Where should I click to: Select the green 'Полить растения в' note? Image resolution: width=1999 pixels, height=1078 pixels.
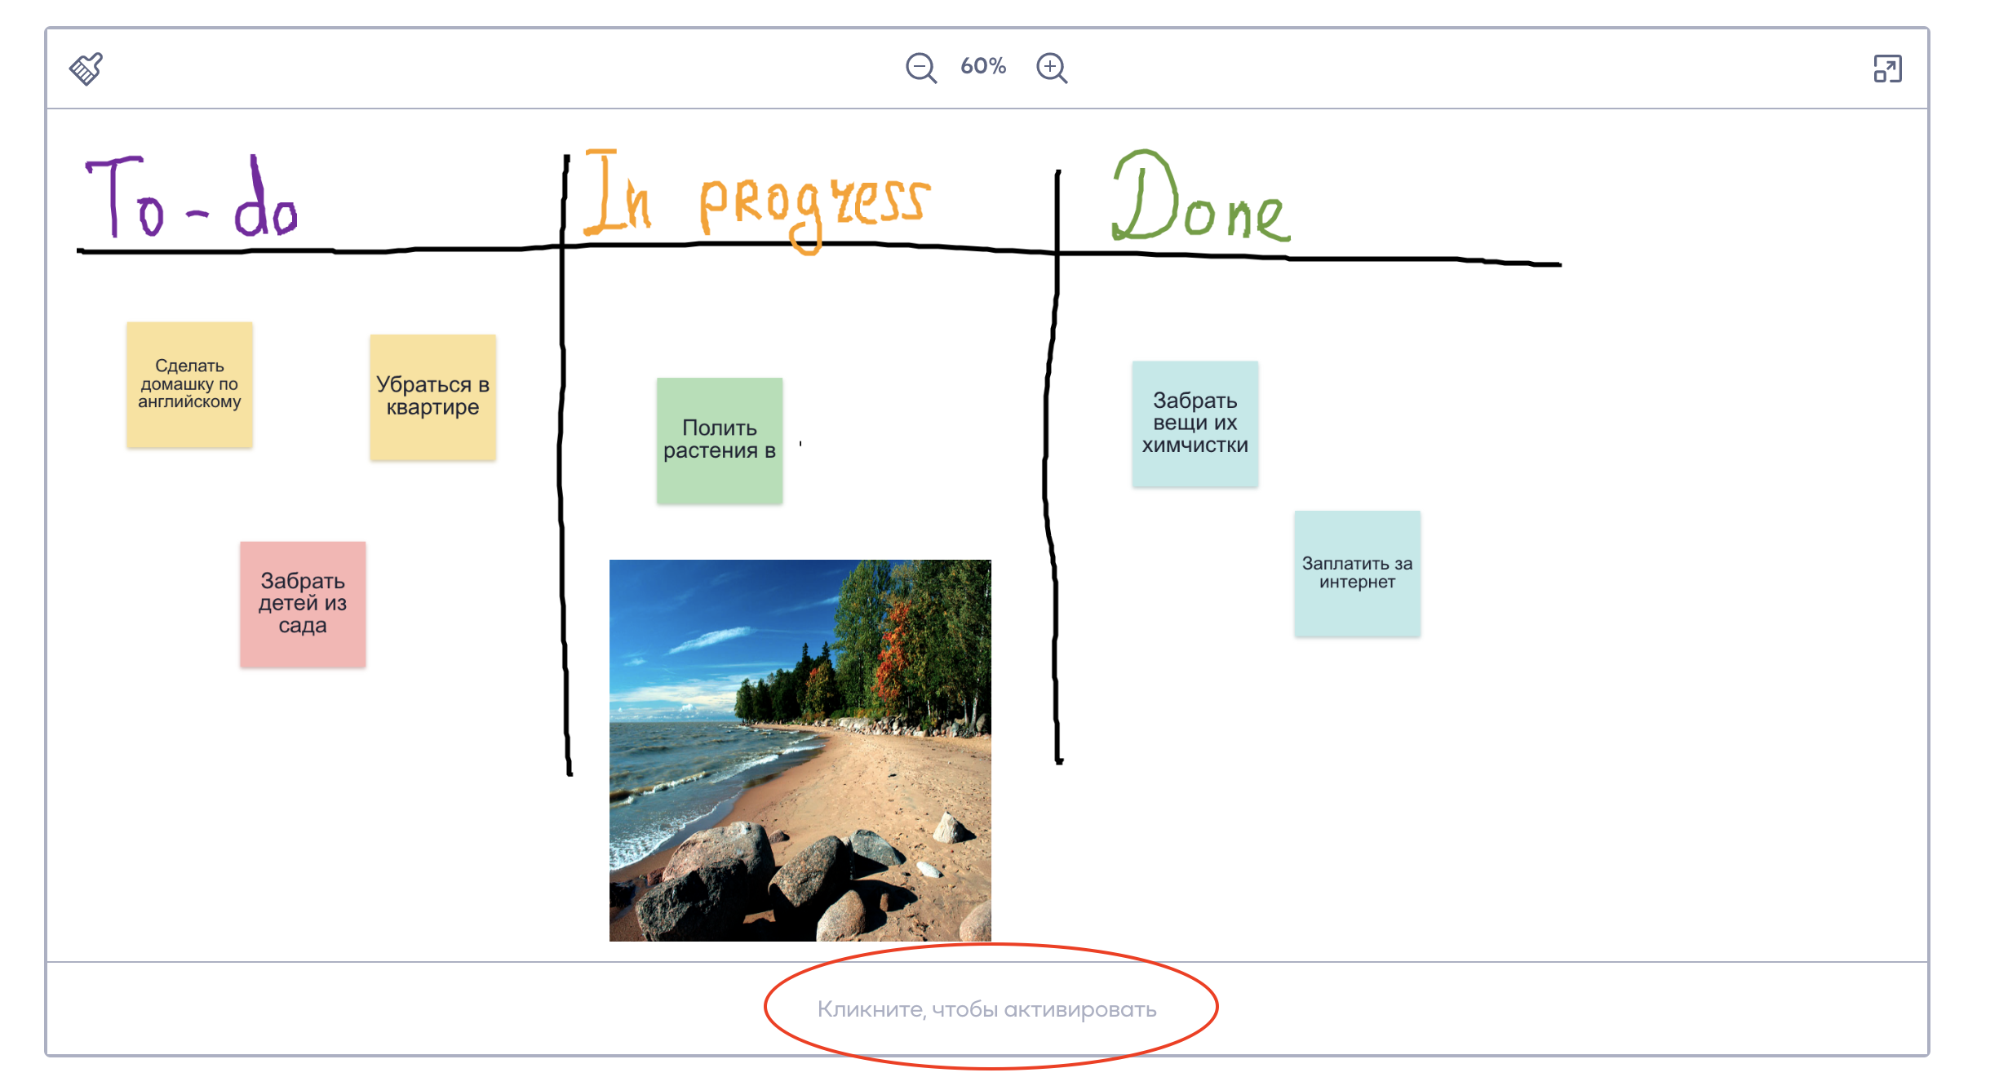pyautogui.click(x=720, y=440)
